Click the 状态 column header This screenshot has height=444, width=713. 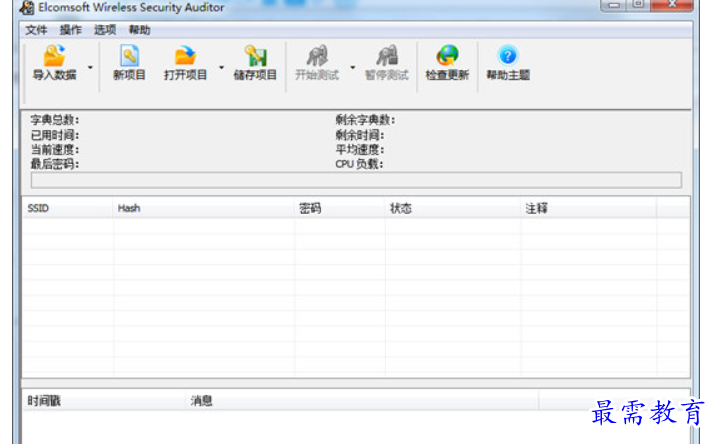tap(453, 208)
